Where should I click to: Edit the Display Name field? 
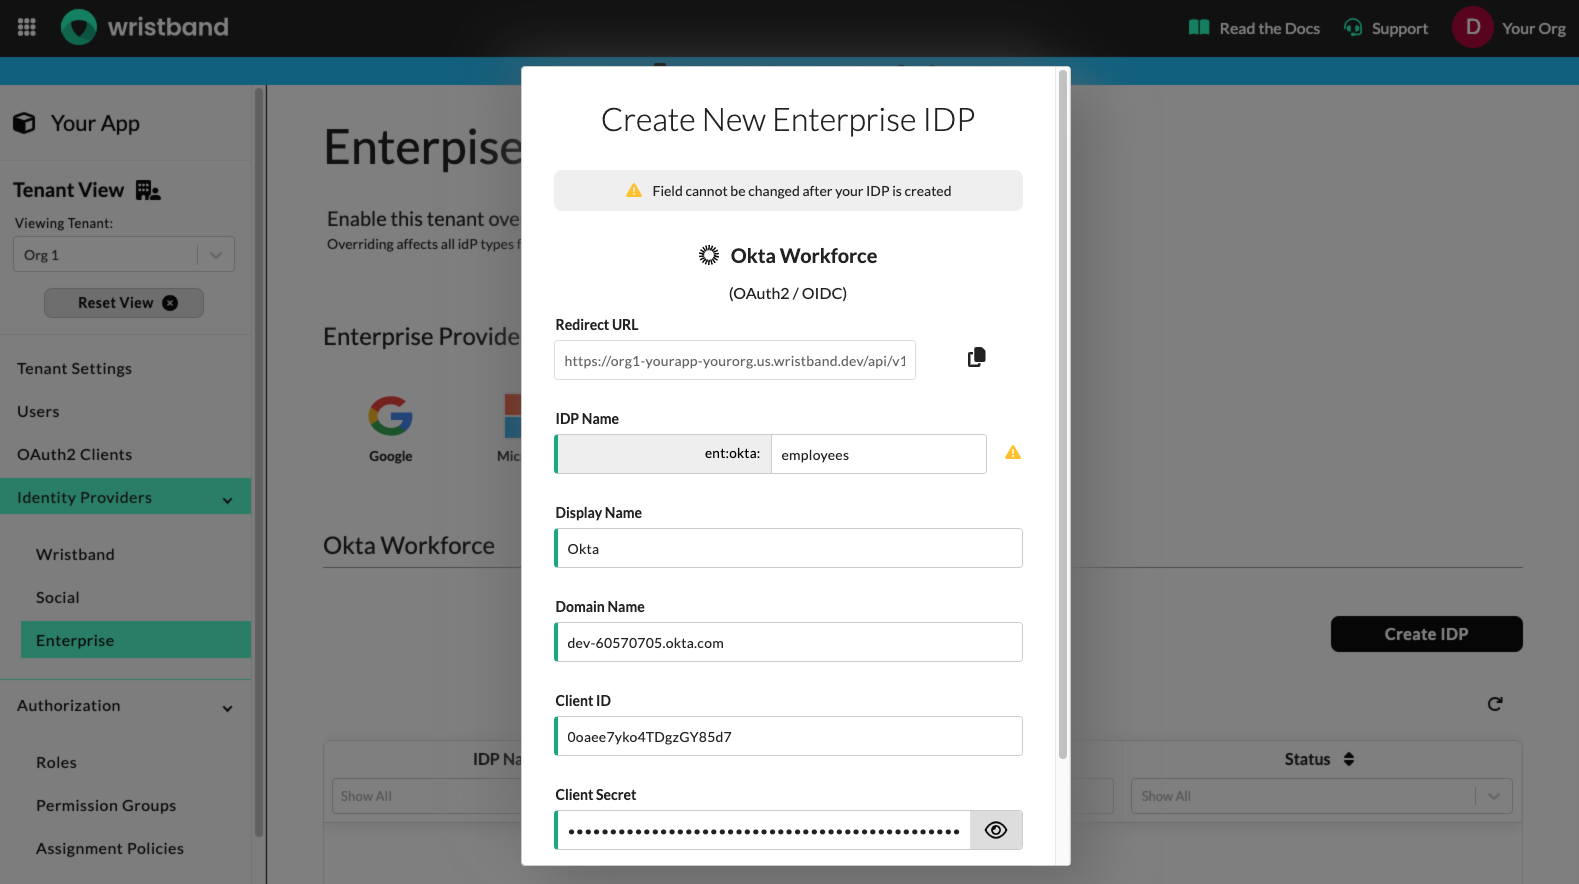789,548
